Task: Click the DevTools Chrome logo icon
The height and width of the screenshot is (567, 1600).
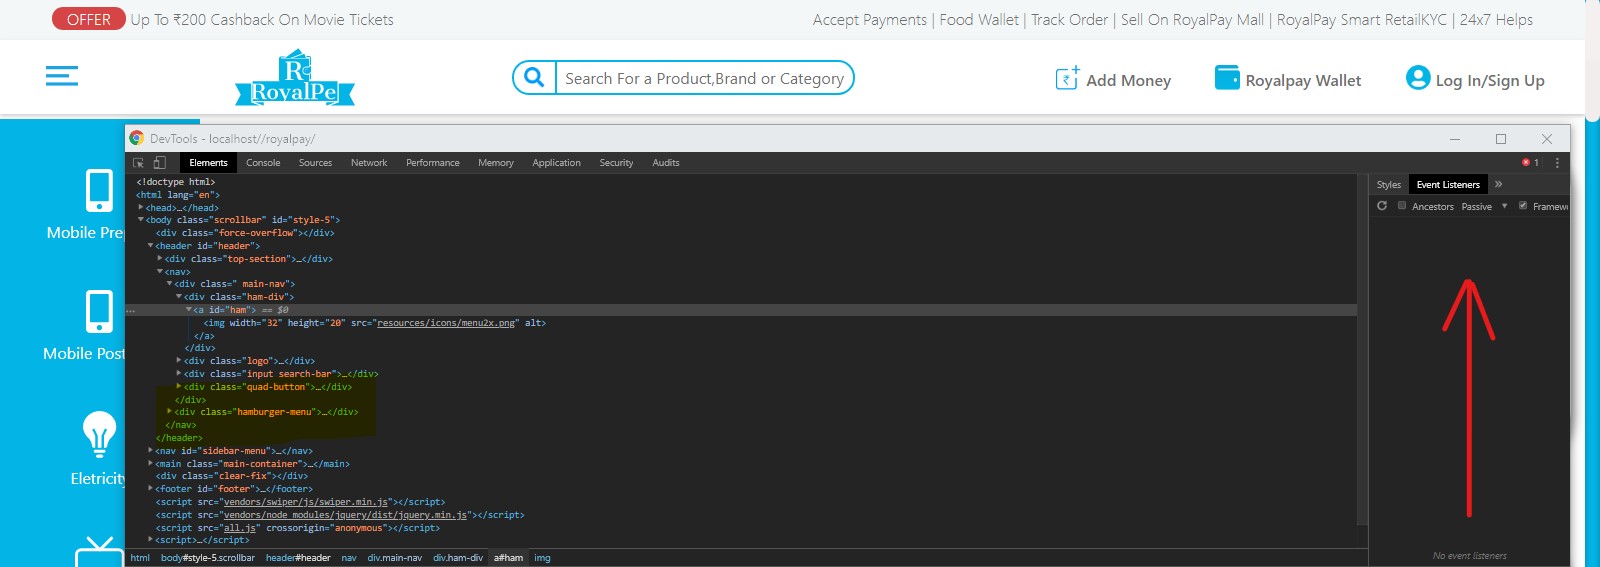Action: click(x=137, y=138)
